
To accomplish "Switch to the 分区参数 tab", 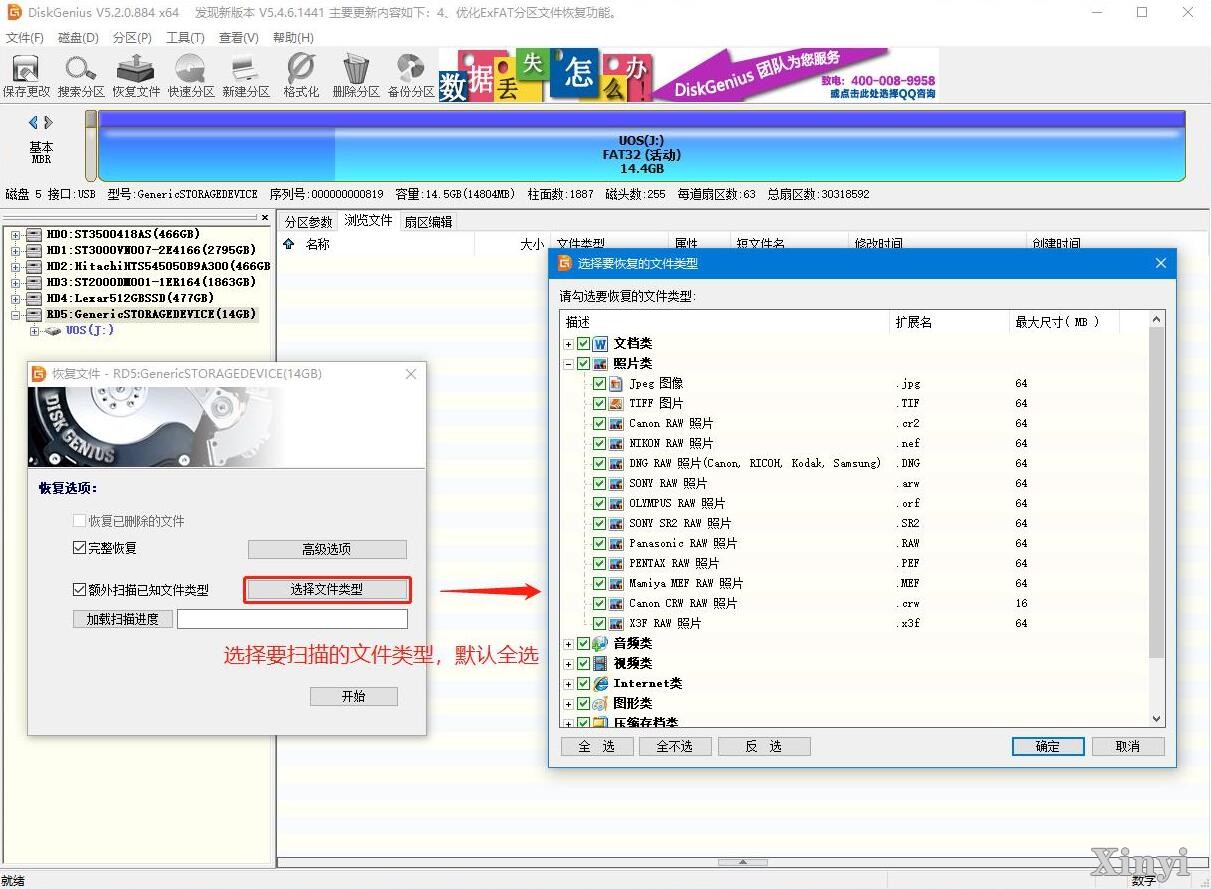I will [x=308, y=222].
